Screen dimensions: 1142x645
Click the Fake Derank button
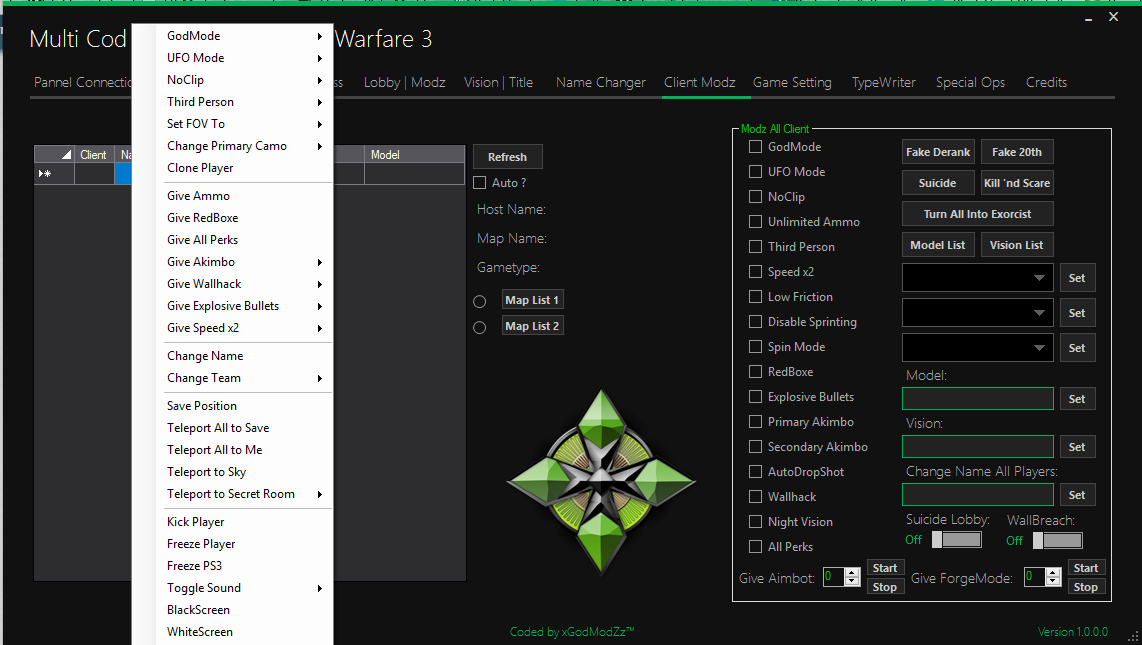[x=938, y=151]
